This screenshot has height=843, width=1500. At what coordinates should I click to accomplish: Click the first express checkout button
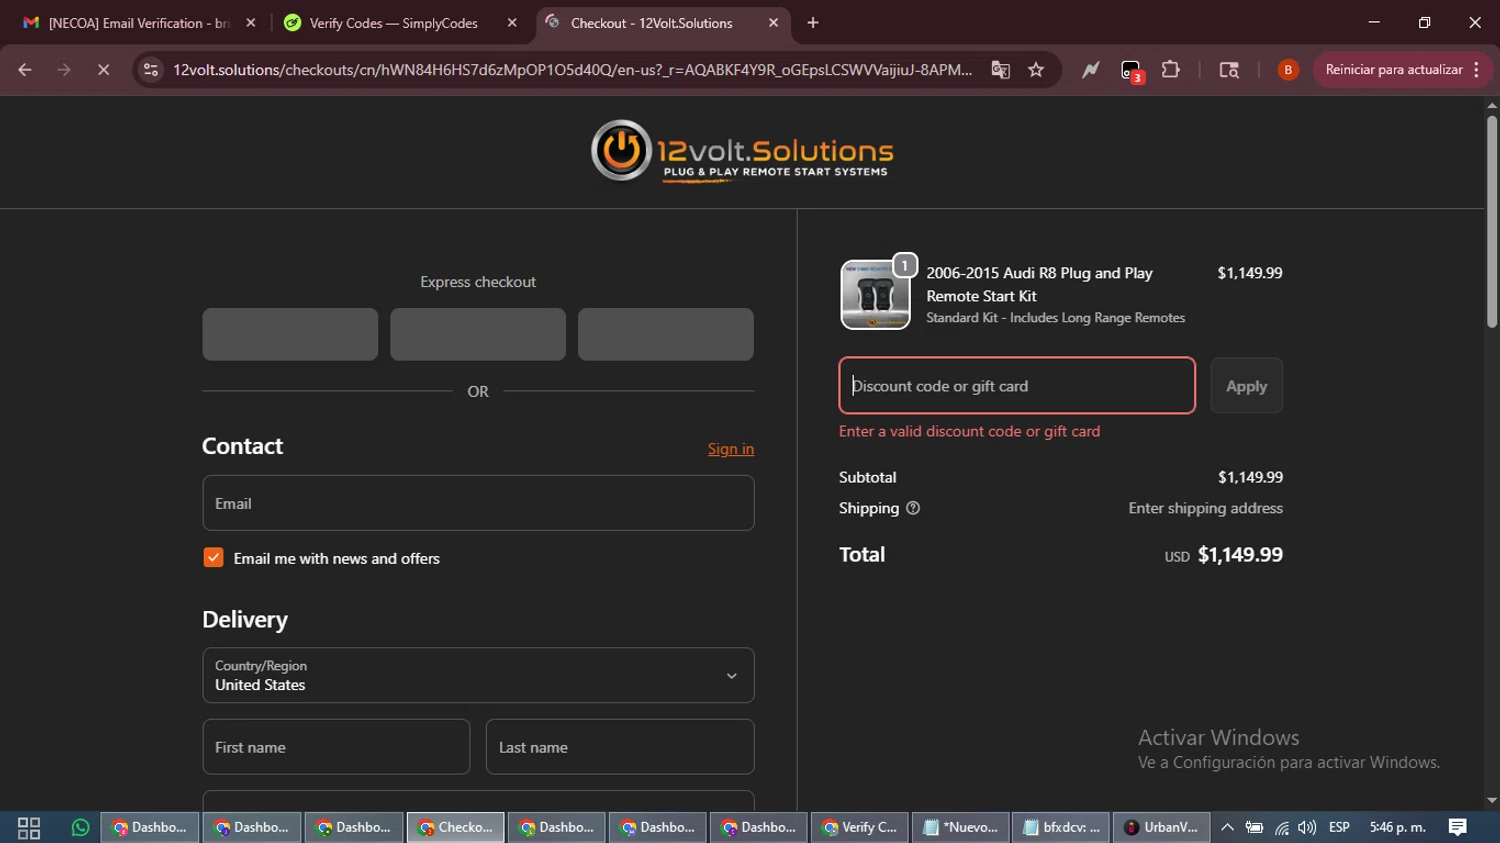(290, 334)
